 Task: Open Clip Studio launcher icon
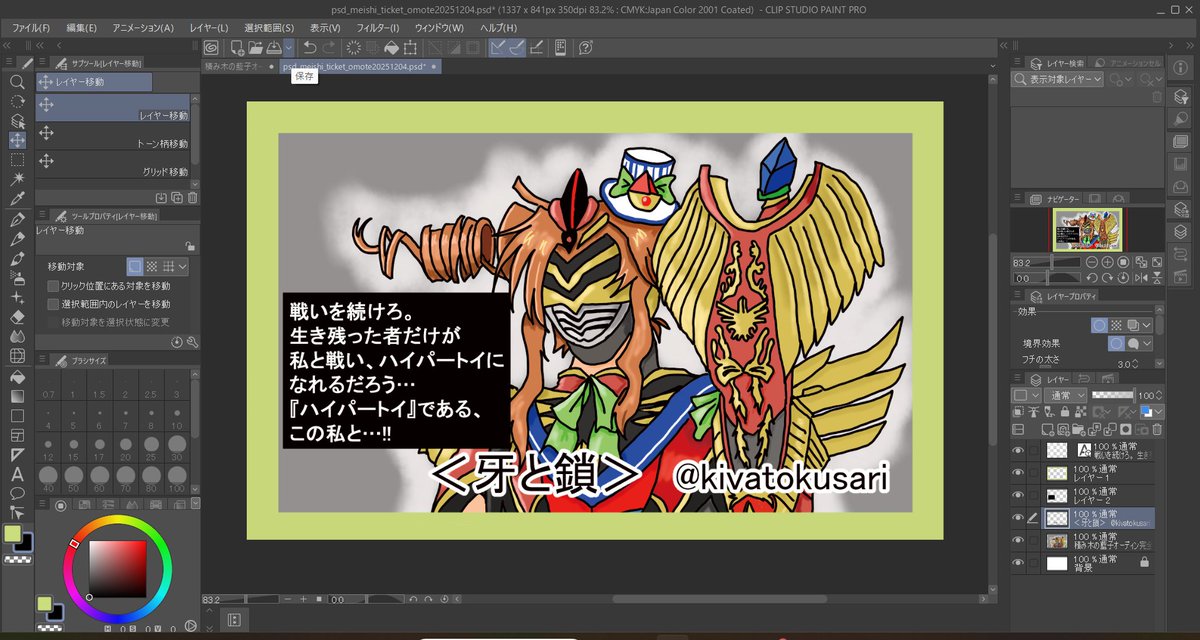click(x=211, y=47)
